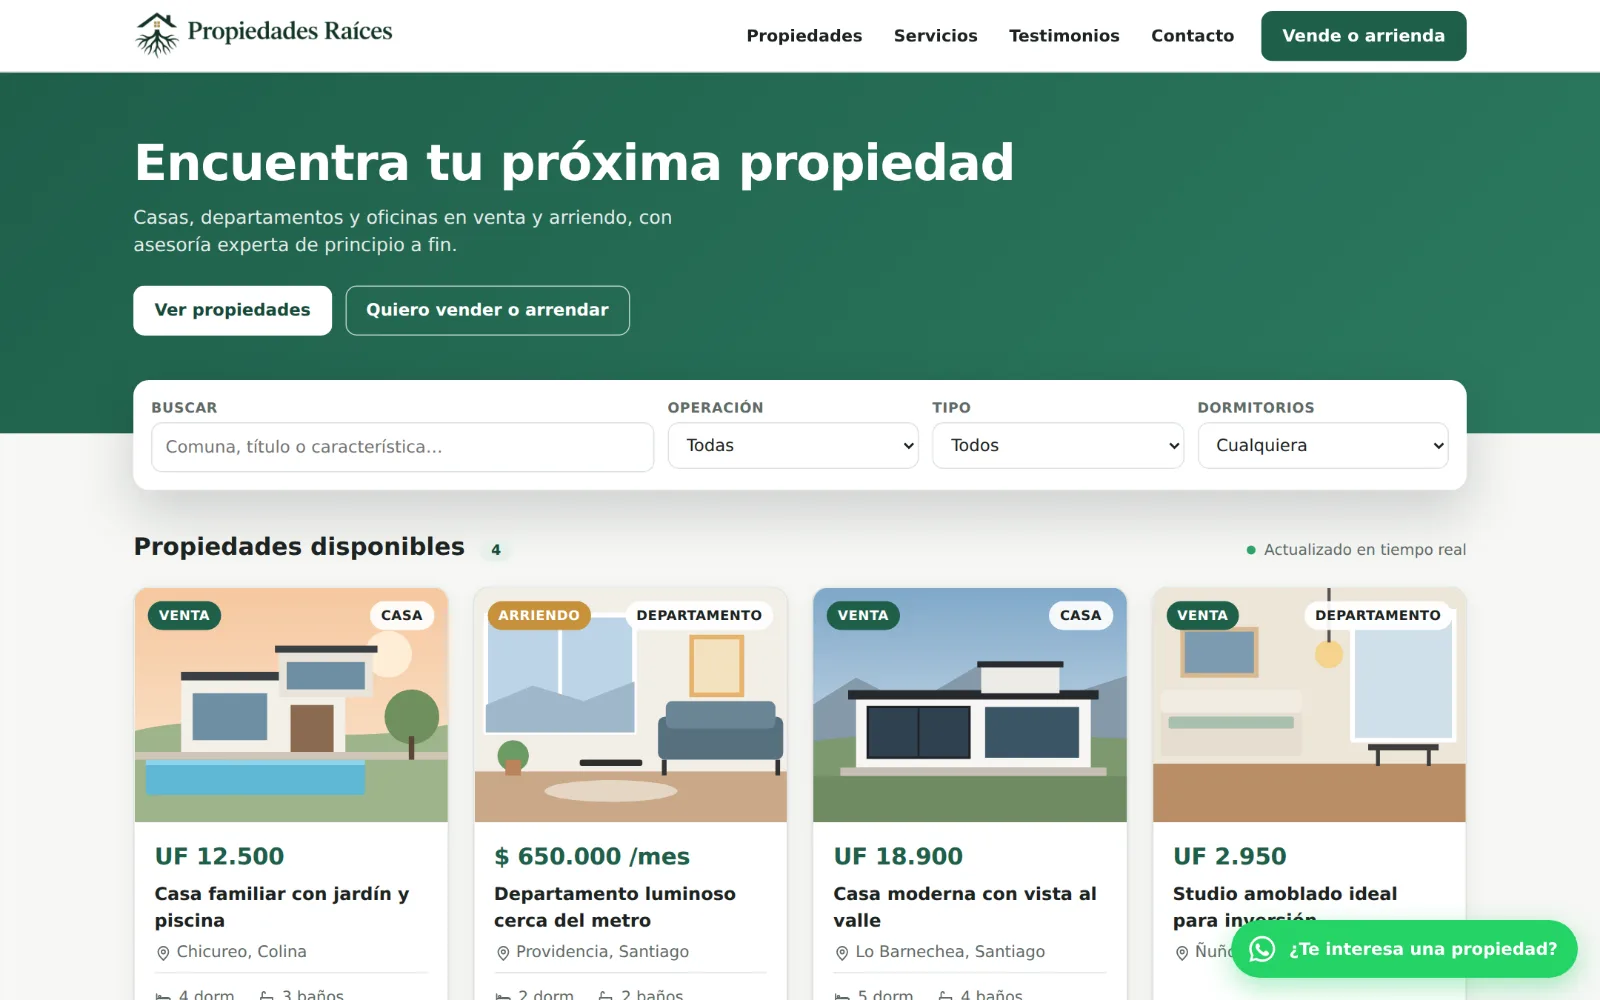Viewport: 1600px width, 1000px height.
Task: Click the price $ 650.000 /mes
Action: pyautogui.click(x=592, y=857)
